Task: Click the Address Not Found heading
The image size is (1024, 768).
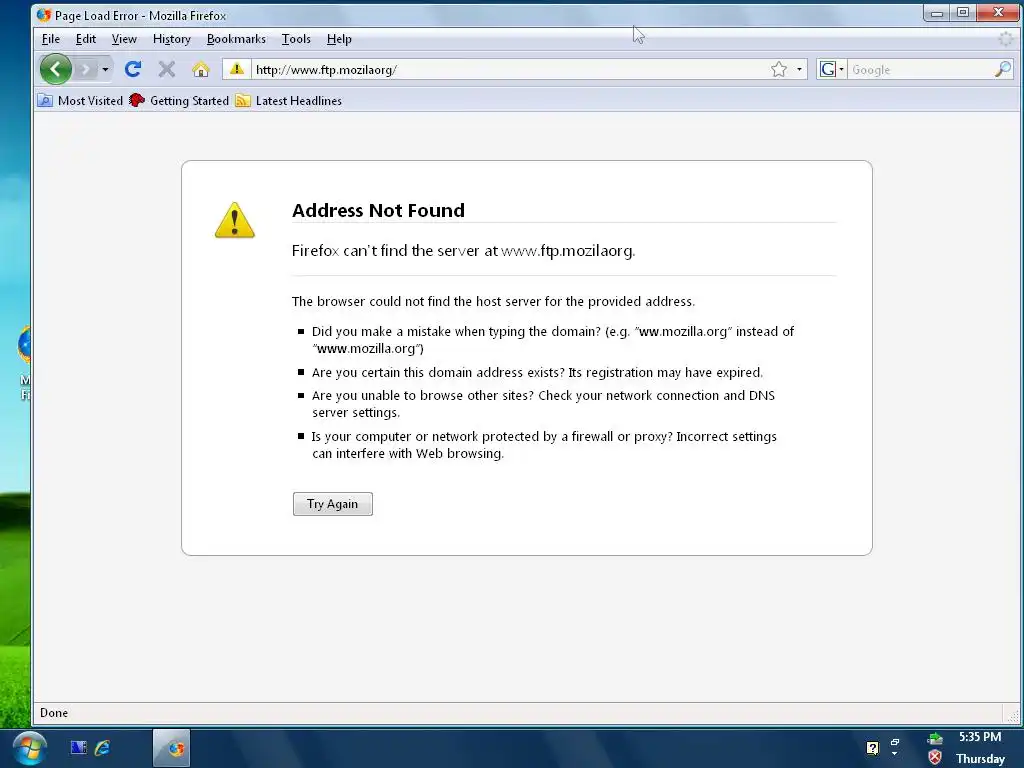Action: click(378, 210)
